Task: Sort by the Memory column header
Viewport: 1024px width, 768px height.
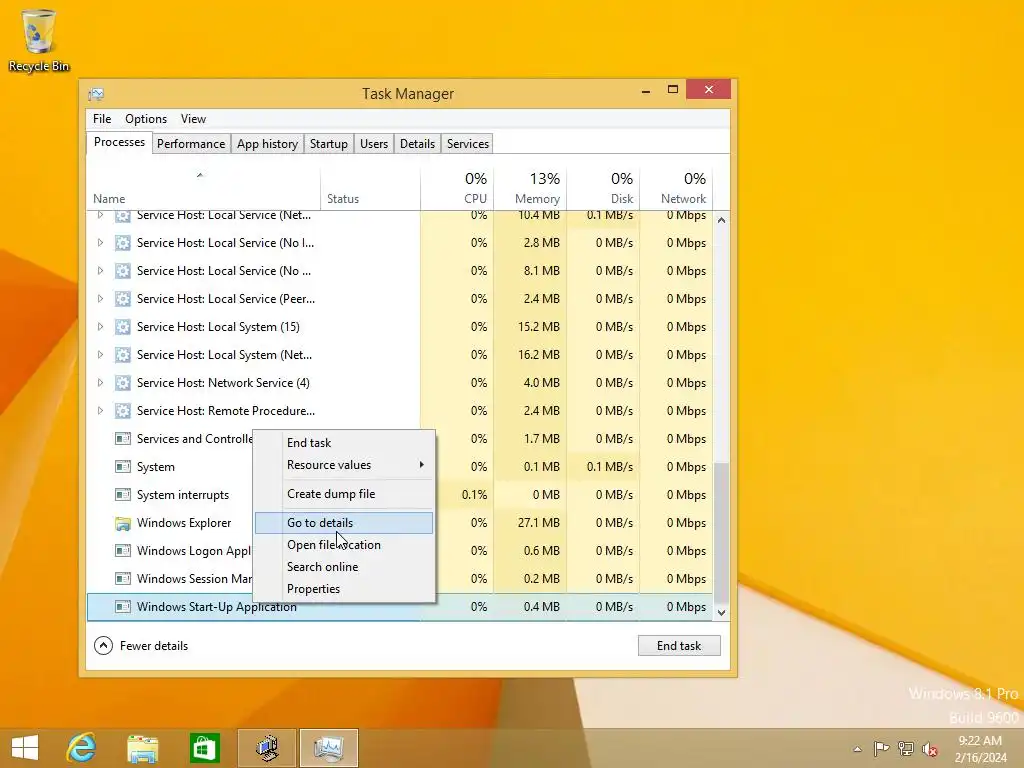Action: pyautogui.click(x=530, y=189)
